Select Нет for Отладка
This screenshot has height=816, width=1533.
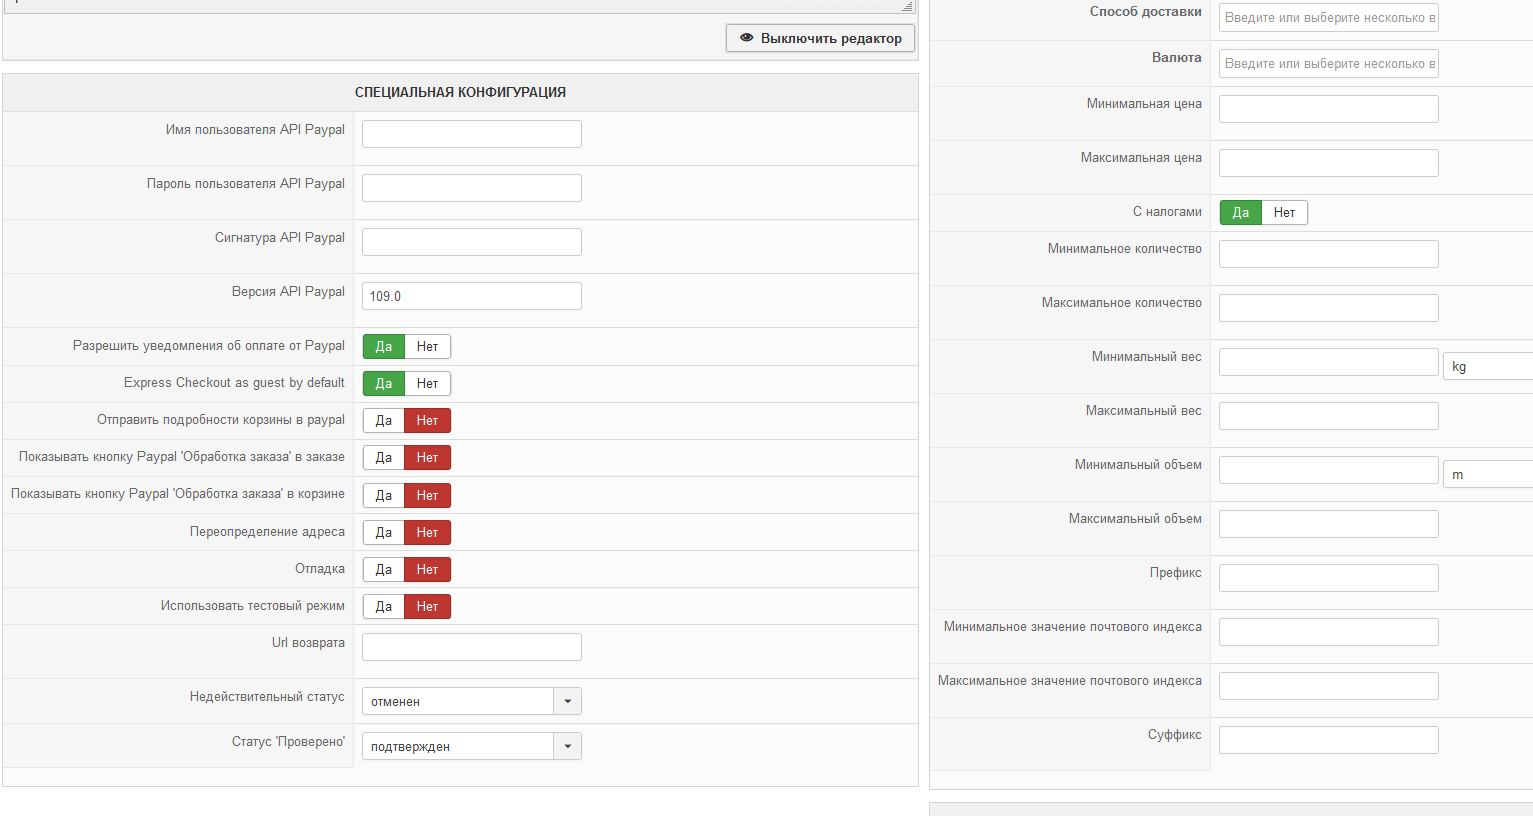(428, 569)
